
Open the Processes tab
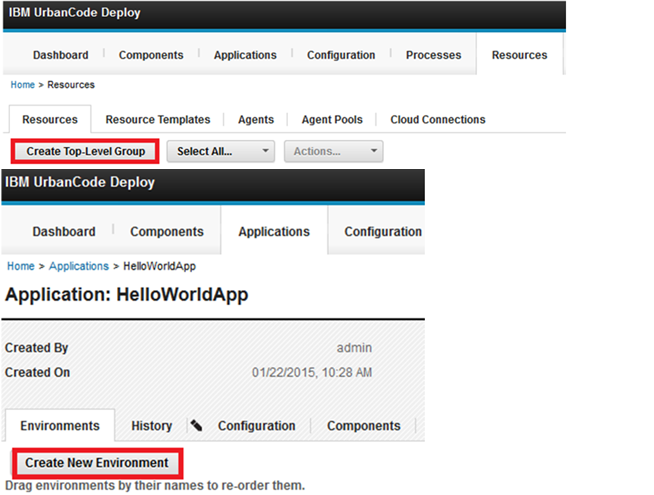click(x=433, y=55)
